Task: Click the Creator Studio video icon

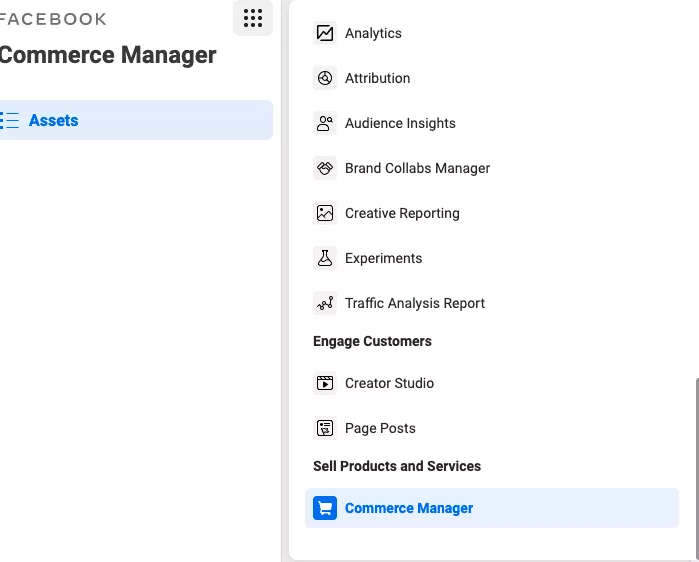Action: click(x=325, y=383)
